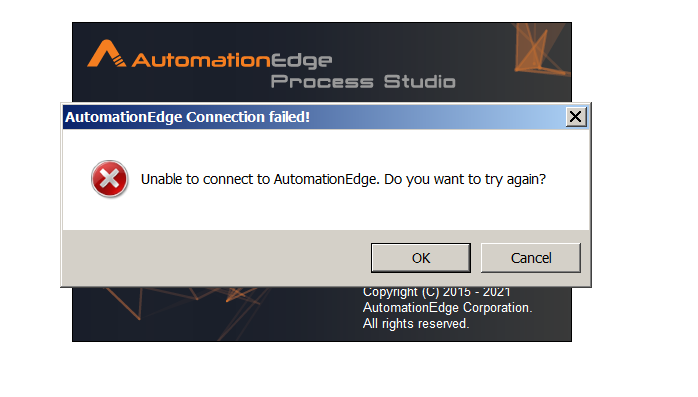Click the red error cross icon
The image size is (698, 397).
point(110,179)
